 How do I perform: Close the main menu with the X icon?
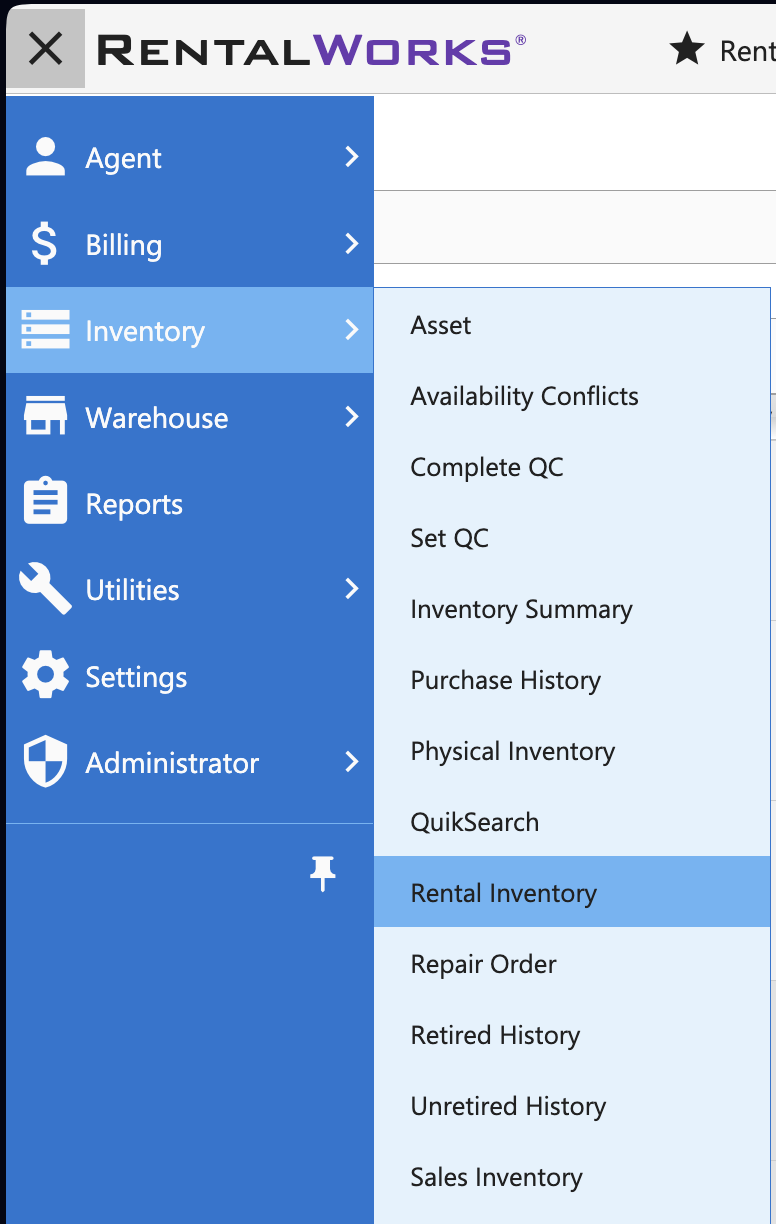pyautogui.click(x=45, y=48)
